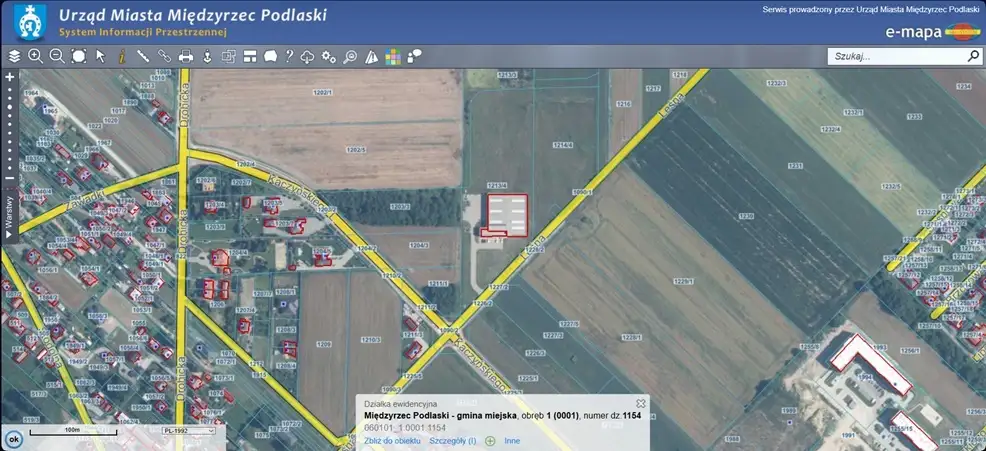
Task: Activate the arrow pointer selection tool
Action: pyautogui.click(x=100, y=57)
